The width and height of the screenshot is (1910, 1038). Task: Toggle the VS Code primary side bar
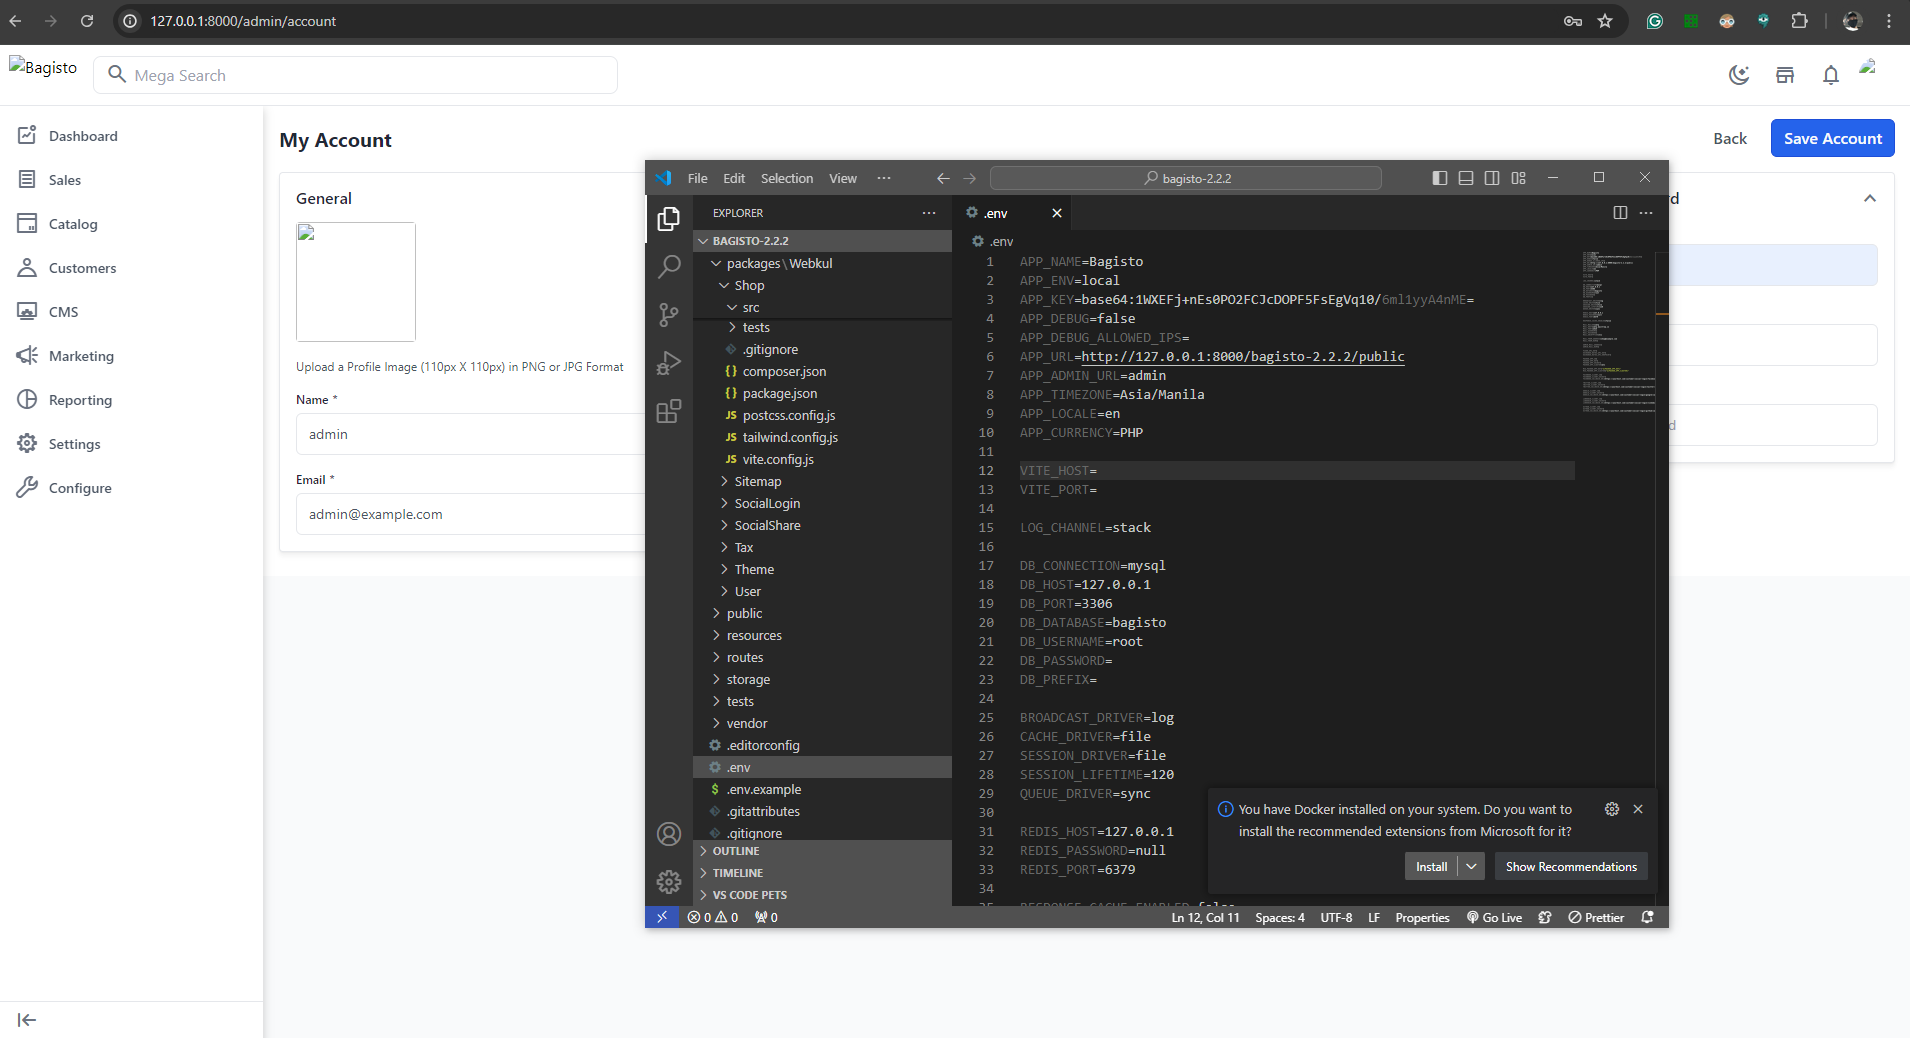[1440, 178]
